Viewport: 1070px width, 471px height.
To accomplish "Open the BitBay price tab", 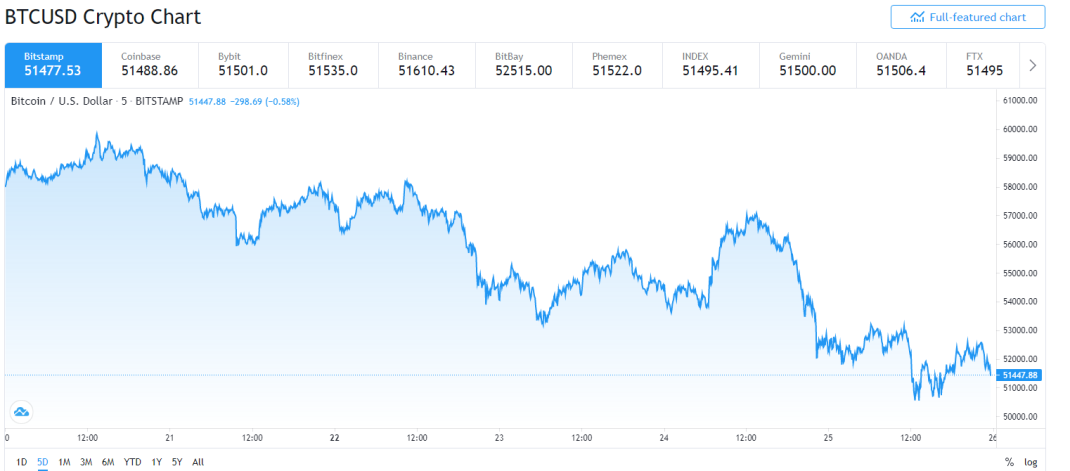I will pyautogui.click(x=523, y=65).
